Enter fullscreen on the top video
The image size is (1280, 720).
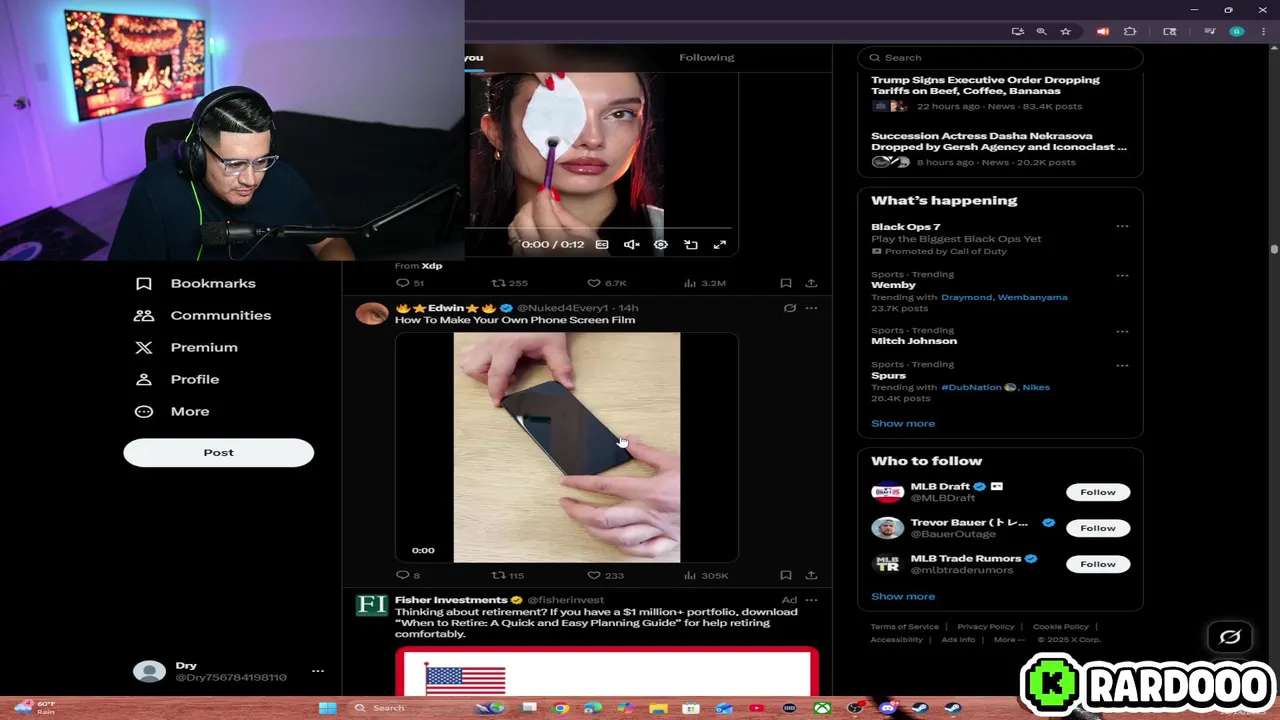click(719, 244)
